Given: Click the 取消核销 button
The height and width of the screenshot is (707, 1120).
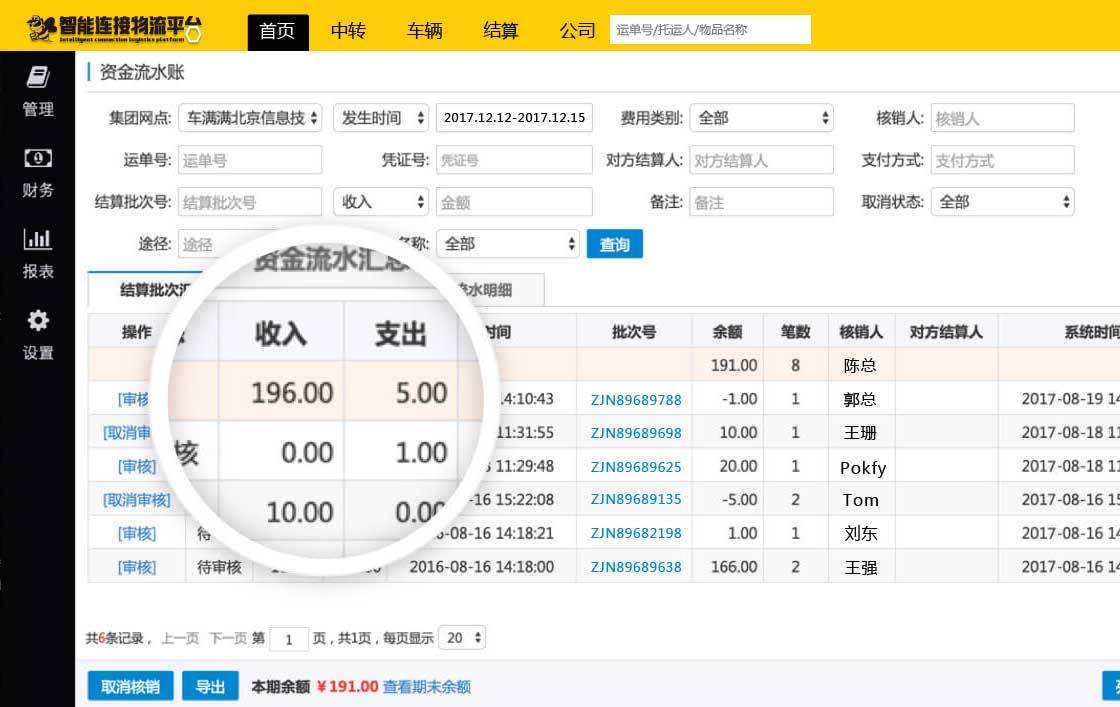Looking at the screenshot, I should [x=131, y=686].
